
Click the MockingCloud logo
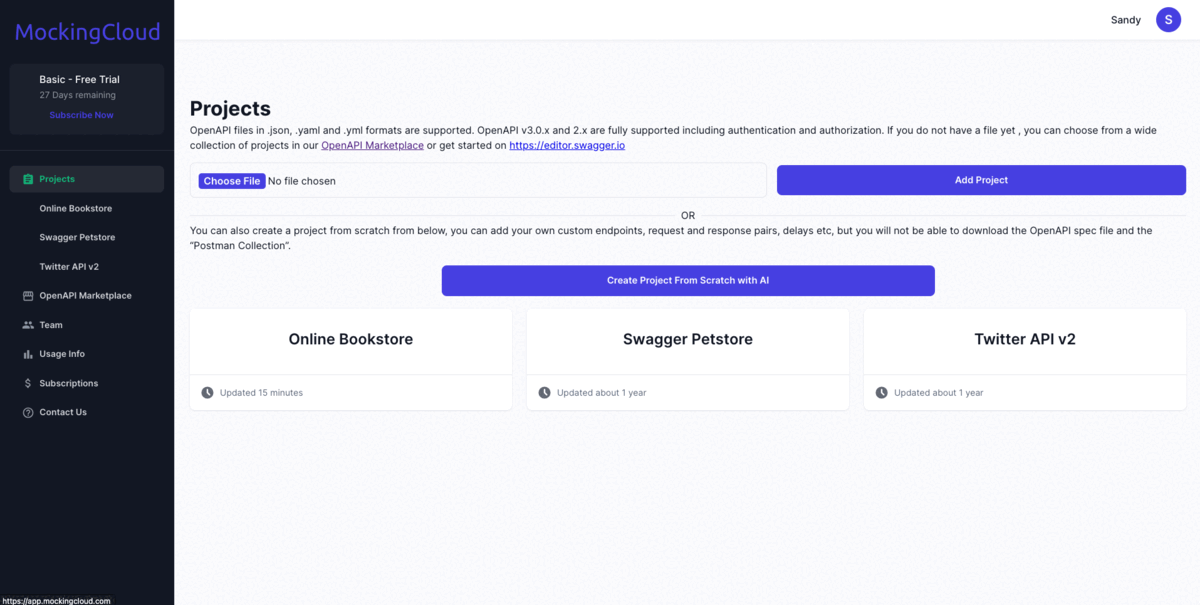point(87,32)
